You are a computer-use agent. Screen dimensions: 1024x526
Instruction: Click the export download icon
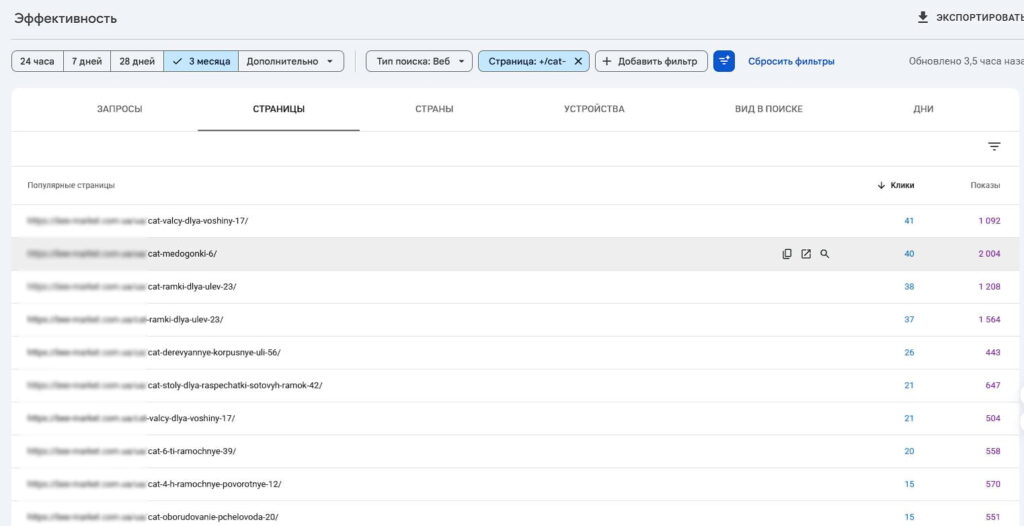pos(922,18)
